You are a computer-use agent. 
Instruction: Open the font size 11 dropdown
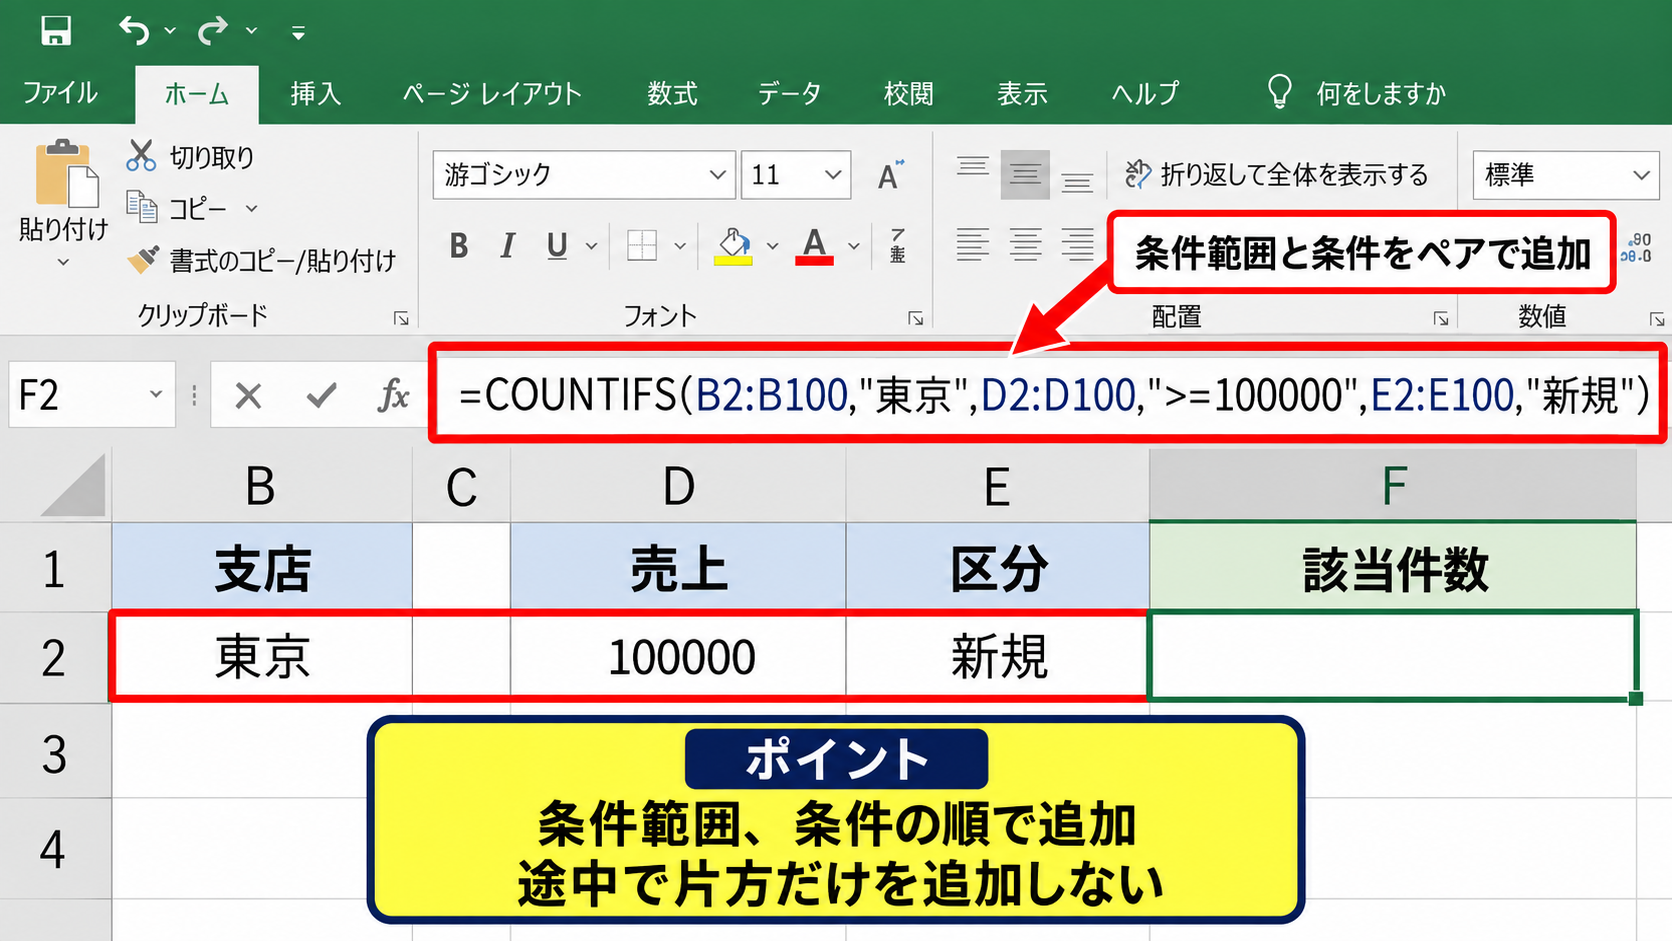pyautogui.click(x=833, y=175)
